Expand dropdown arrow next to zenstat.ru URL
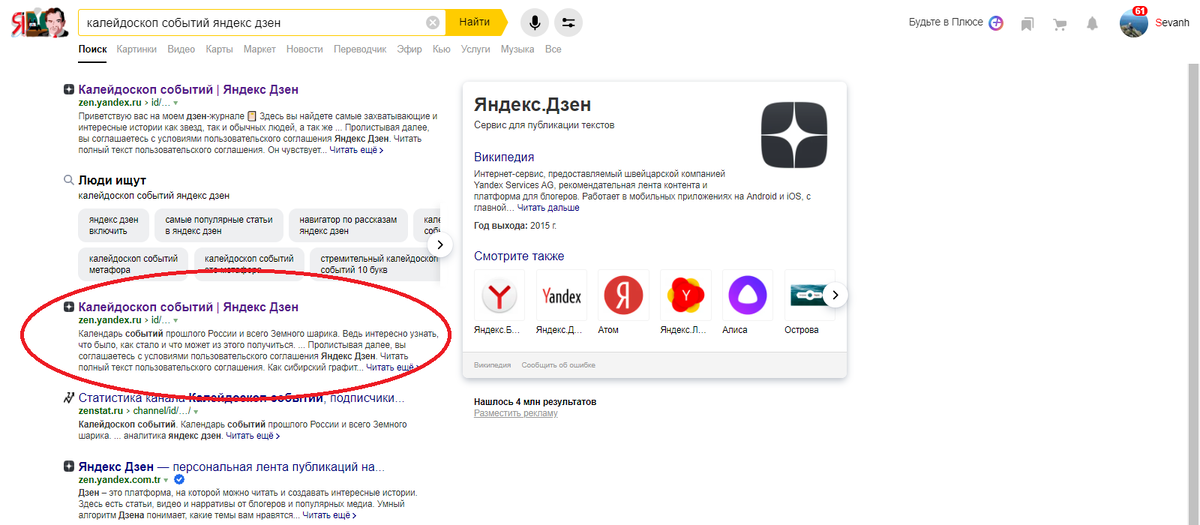The width and height of the screenshot is (1200, 525). [196, 412]
